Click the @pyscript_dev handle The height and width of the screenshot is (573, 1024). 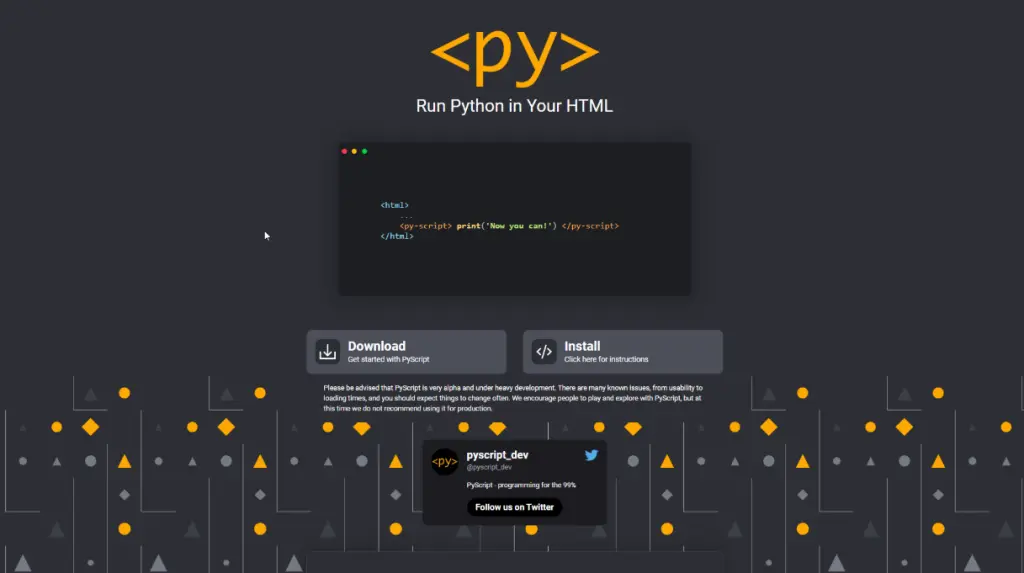tap(489, 467)
